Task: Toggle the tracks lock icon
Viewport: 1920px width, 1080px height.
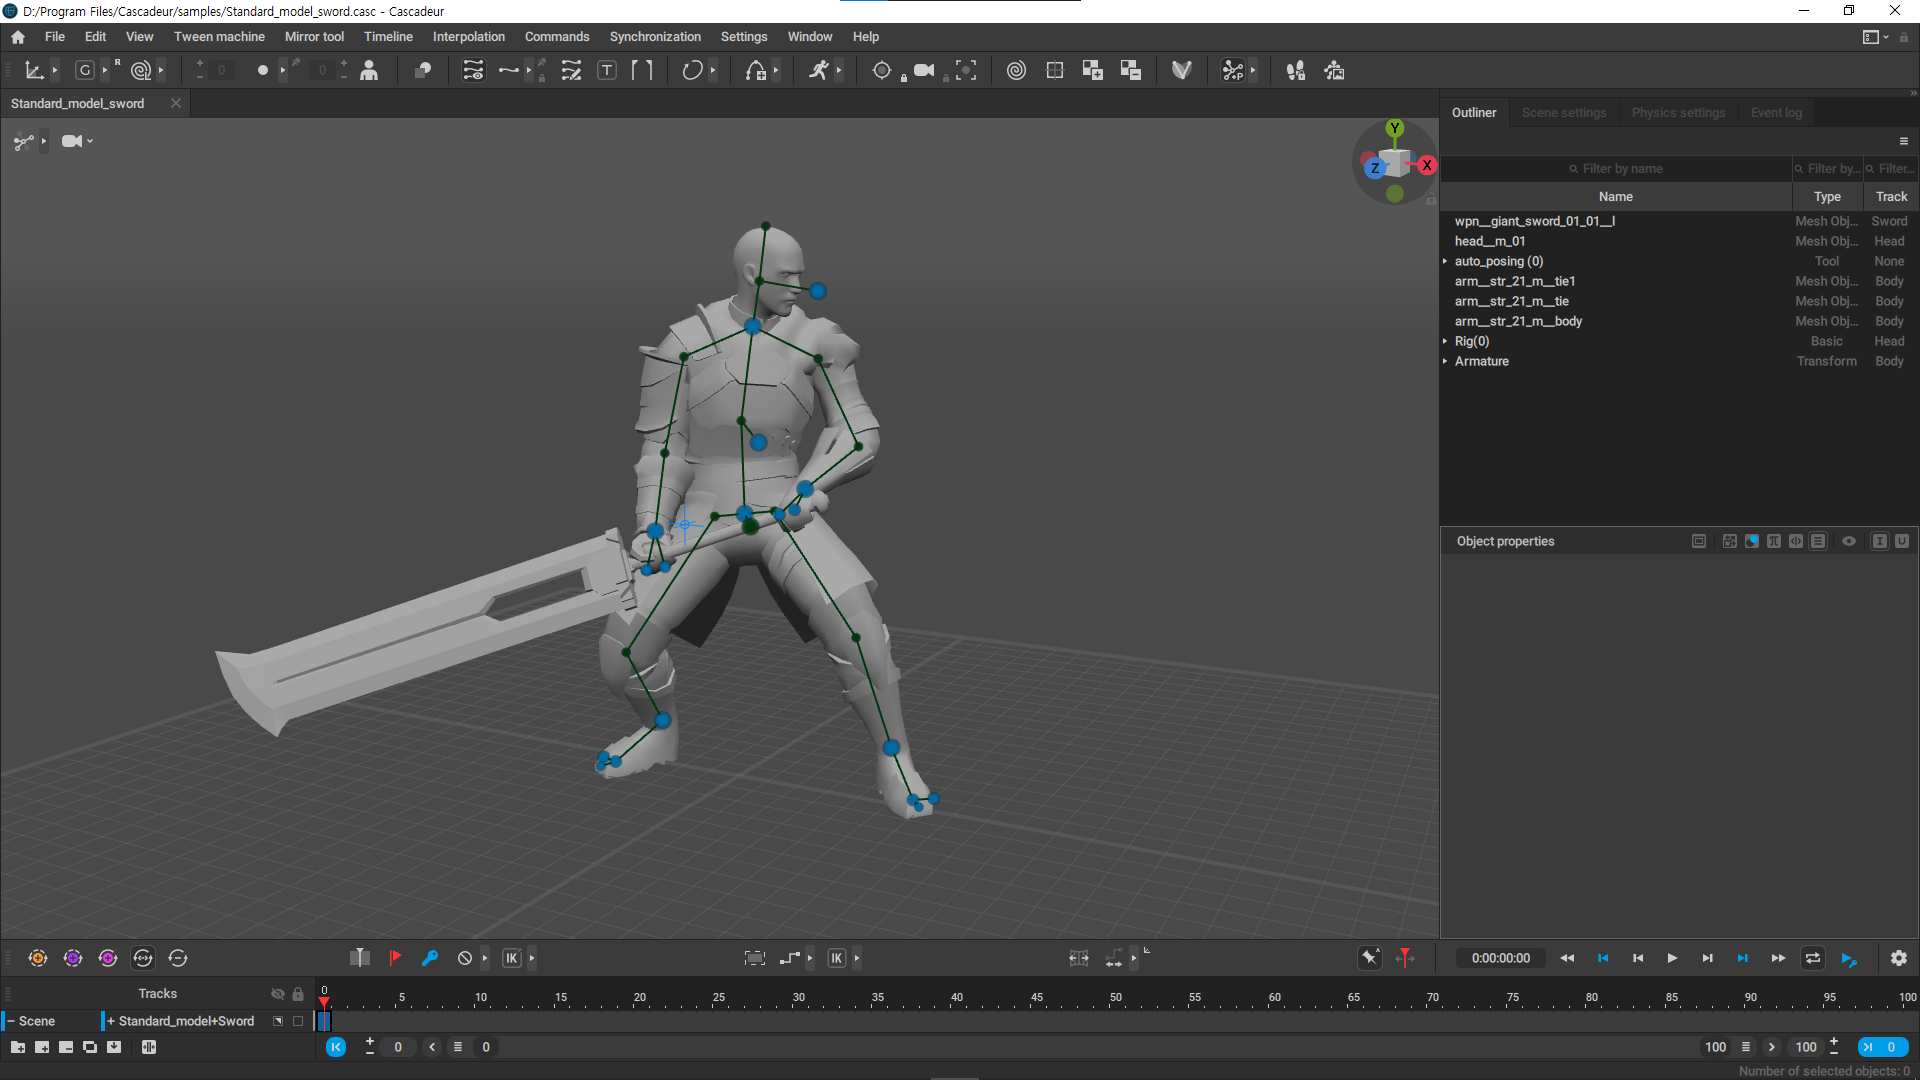Action: (x=297, y=994)
